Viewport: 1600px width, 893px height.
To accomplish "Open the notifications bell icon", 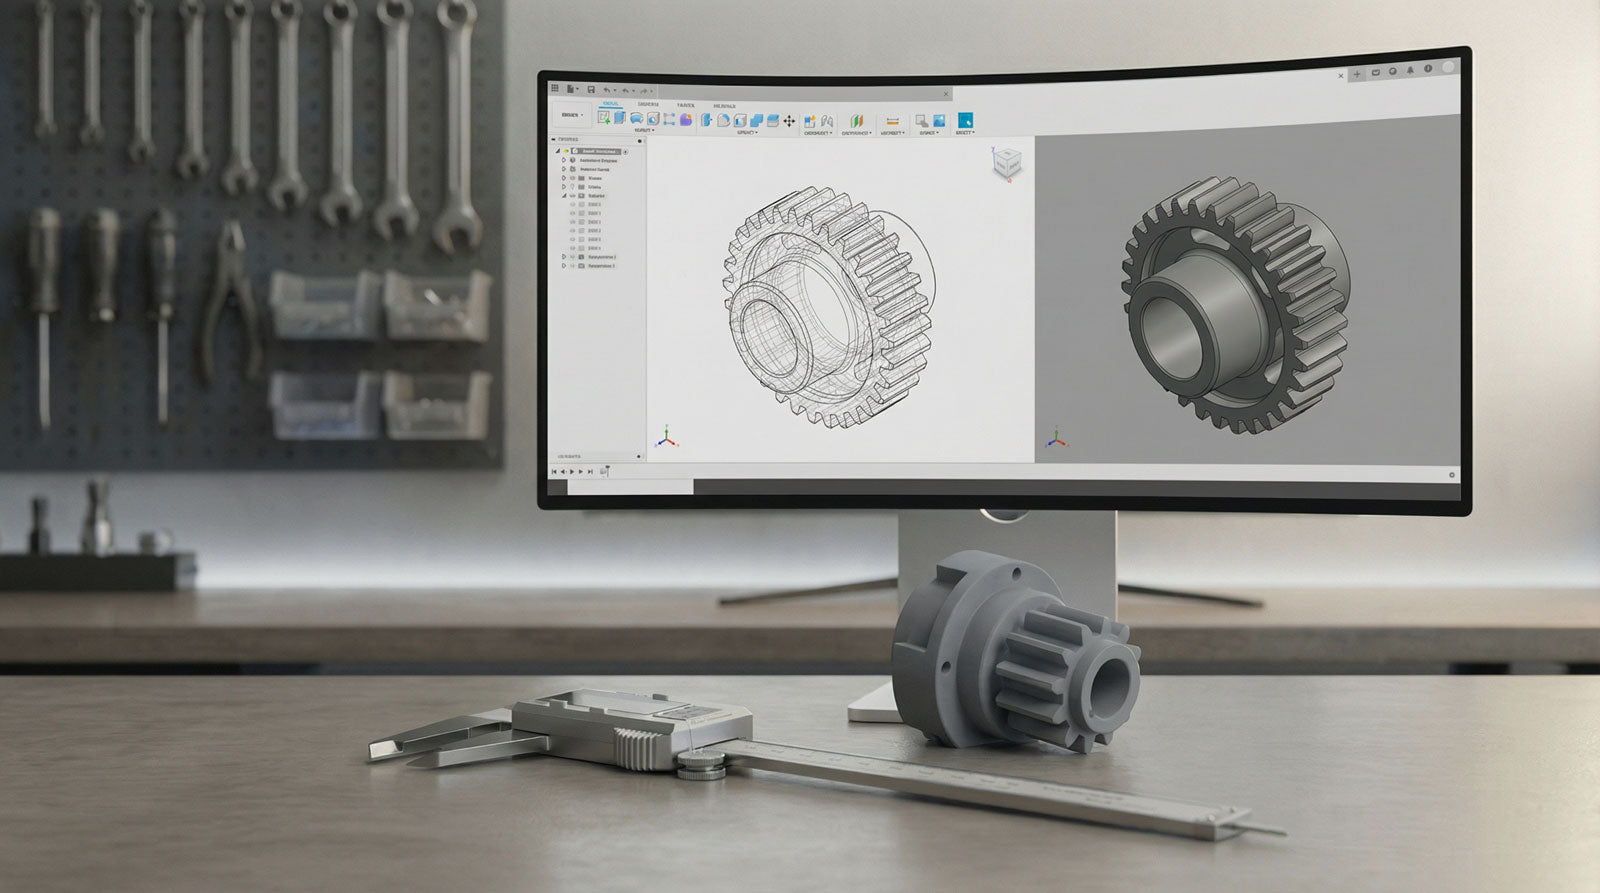I will pyautogui.click(x=1410, y=70).
